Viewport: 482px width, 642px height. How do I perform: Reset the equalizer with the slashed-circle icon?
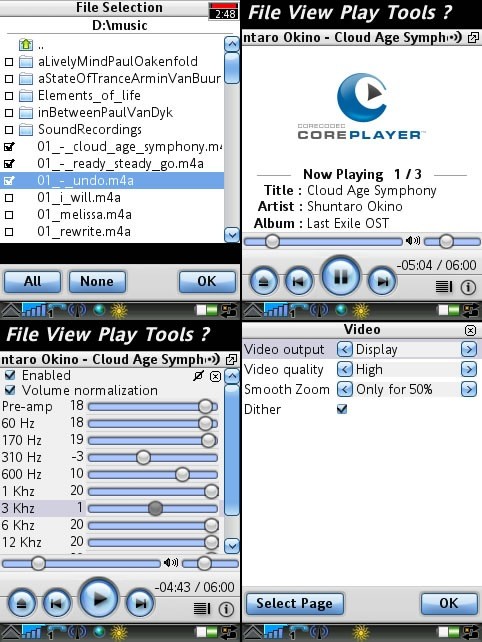point(199,375)
